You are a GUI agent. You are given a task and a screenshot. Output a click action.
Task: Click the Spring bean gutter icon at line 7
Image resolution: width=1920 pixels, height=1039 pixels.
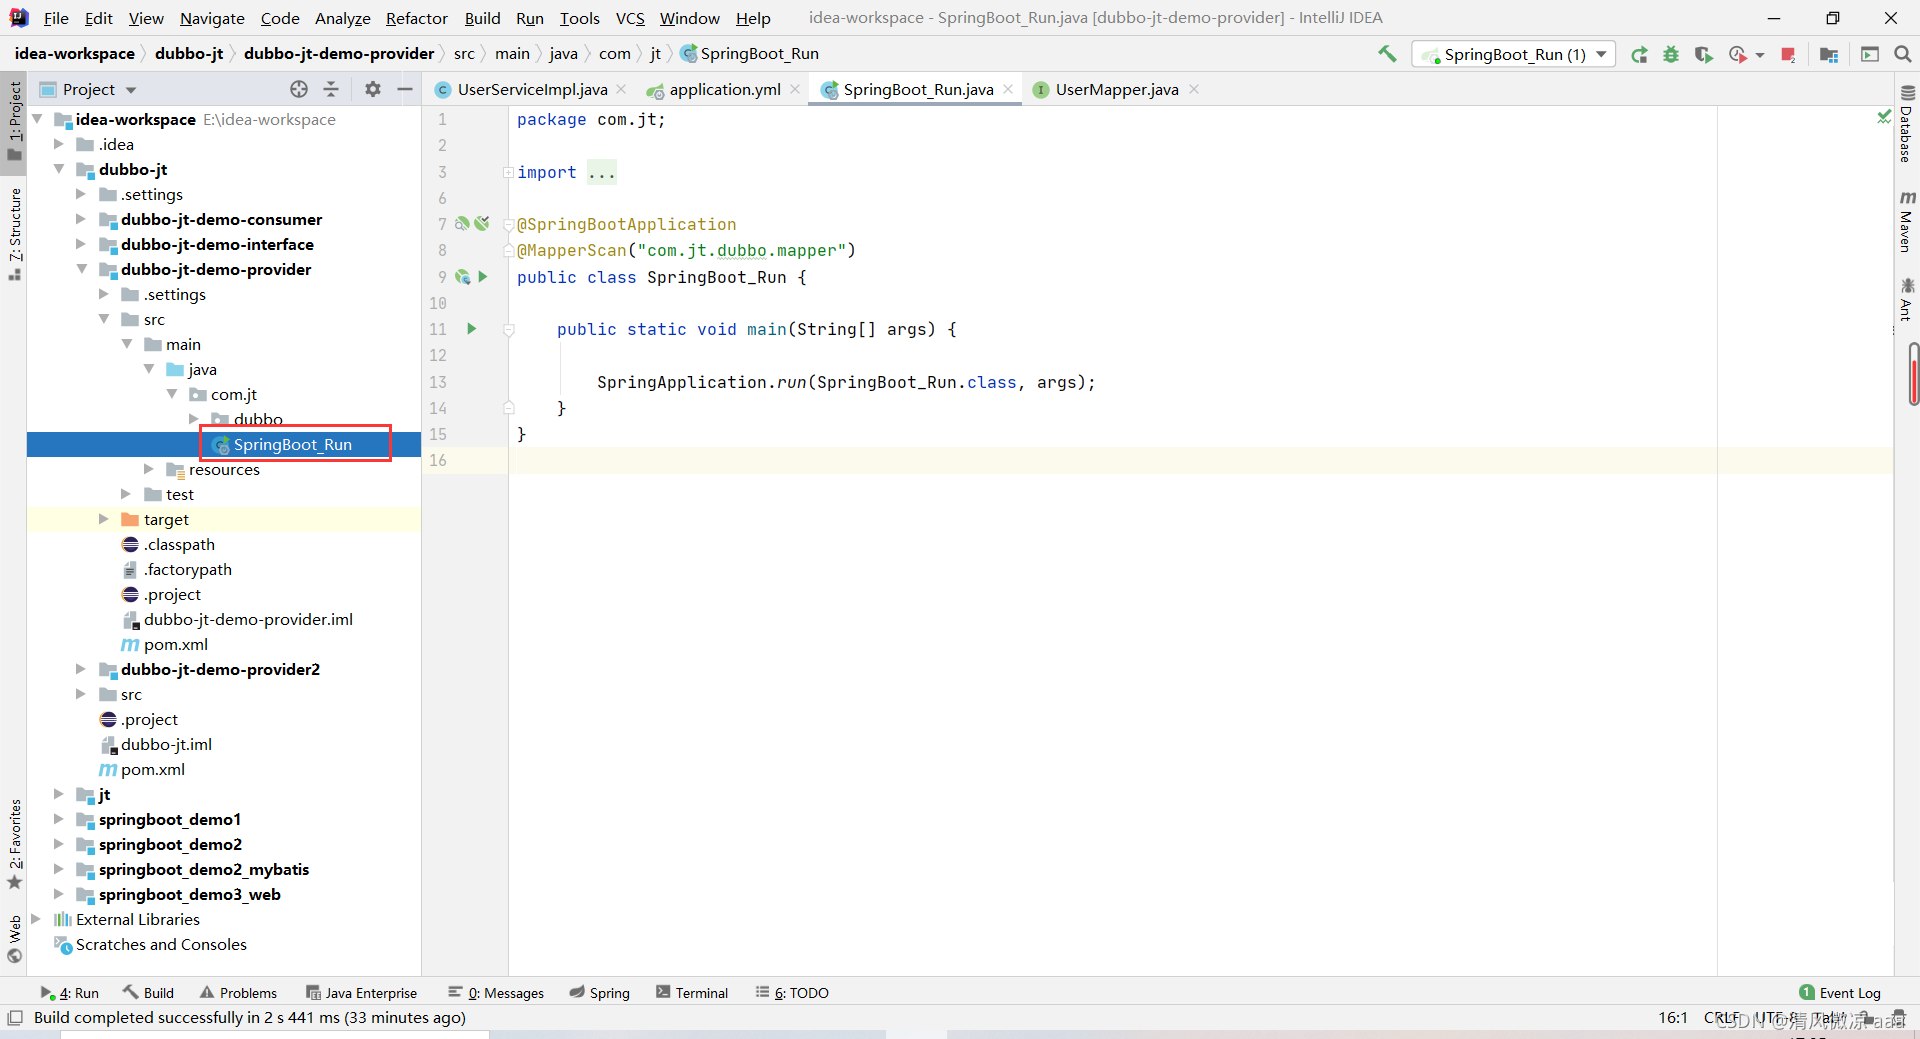[462, 224]
